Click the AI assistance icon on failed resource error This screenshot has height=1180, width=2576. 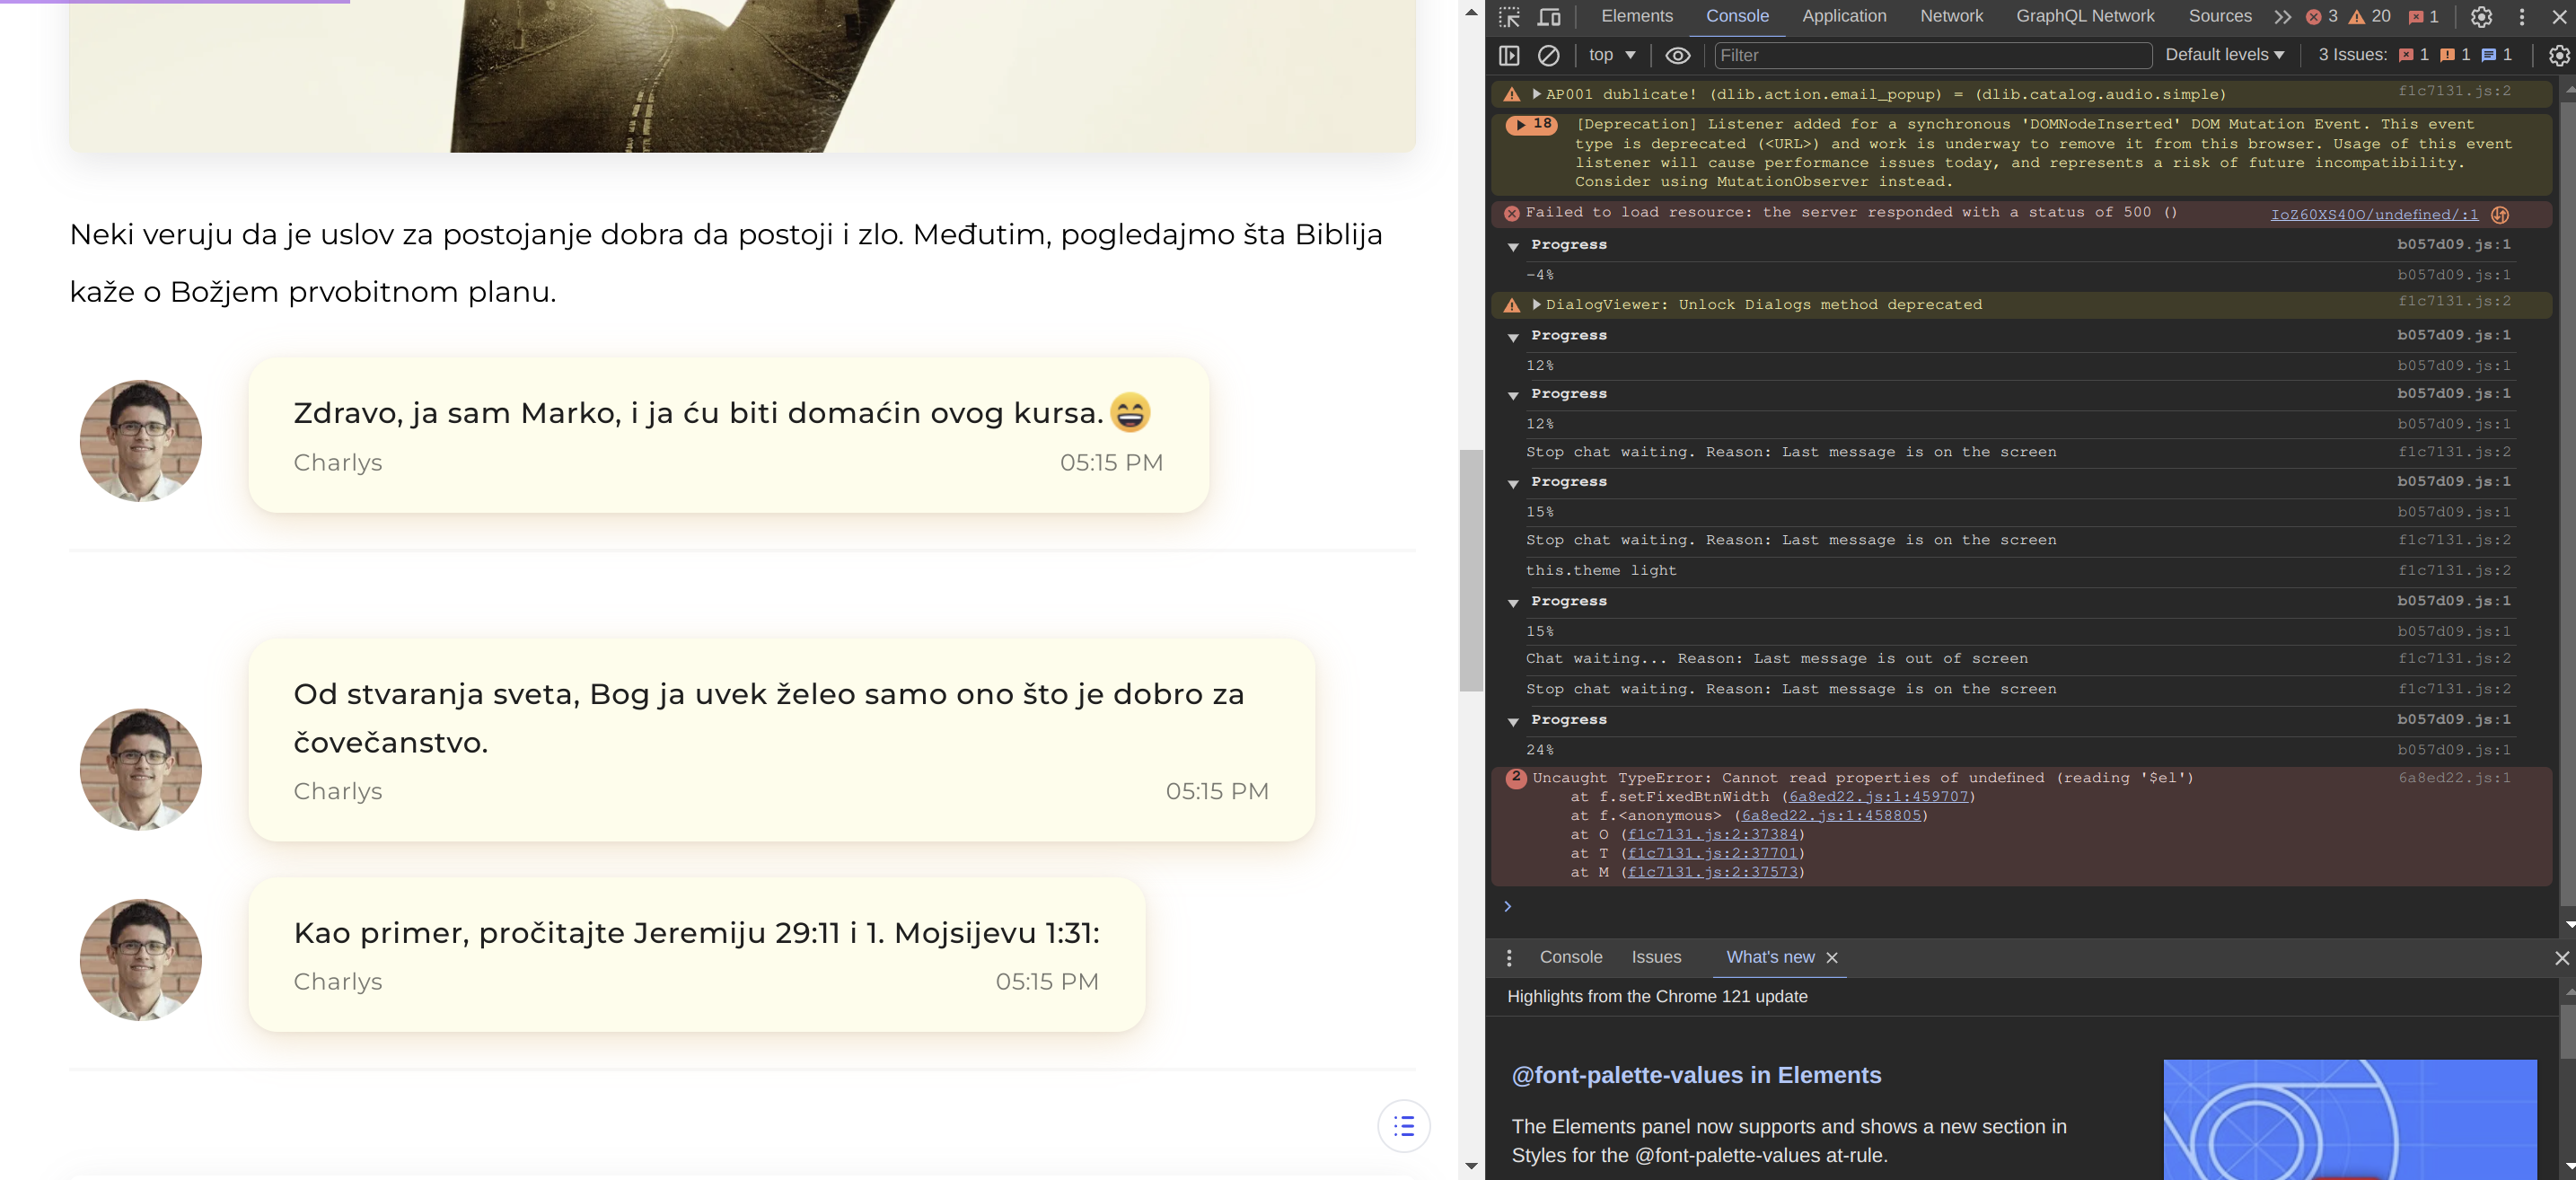point(2500,215)
